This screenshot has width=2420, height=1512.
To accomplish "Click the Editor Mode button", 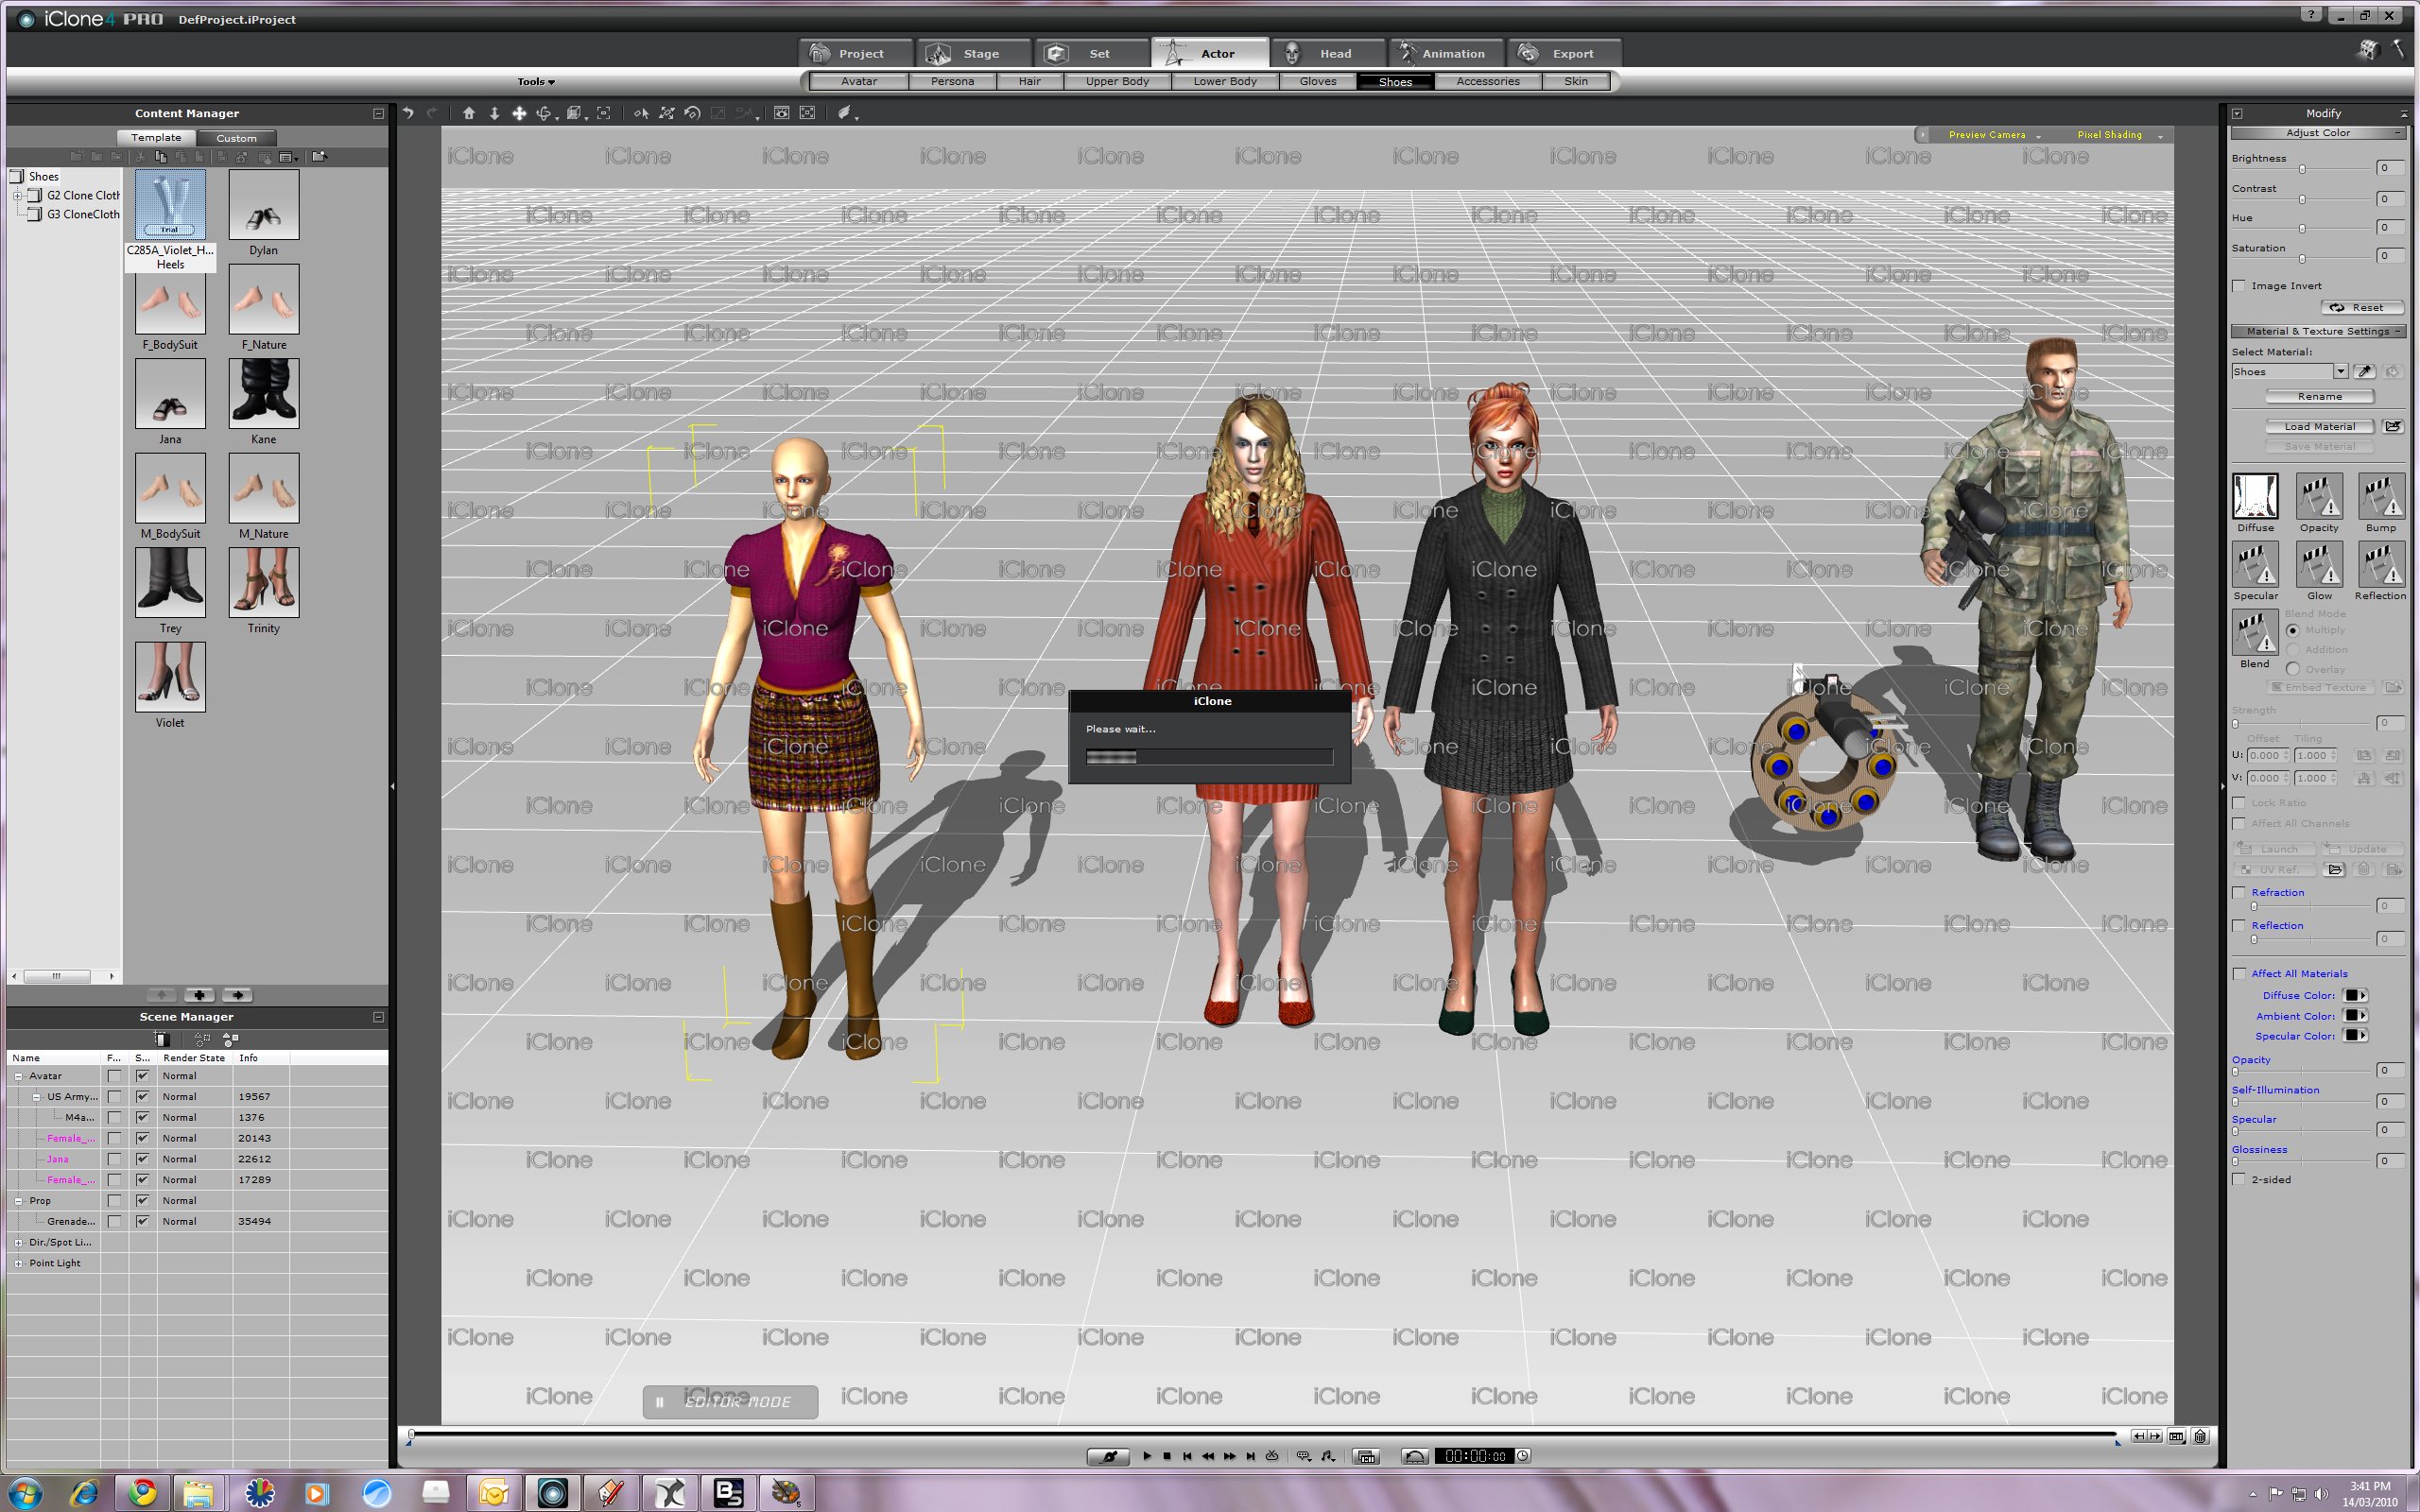I will 730,1402.
